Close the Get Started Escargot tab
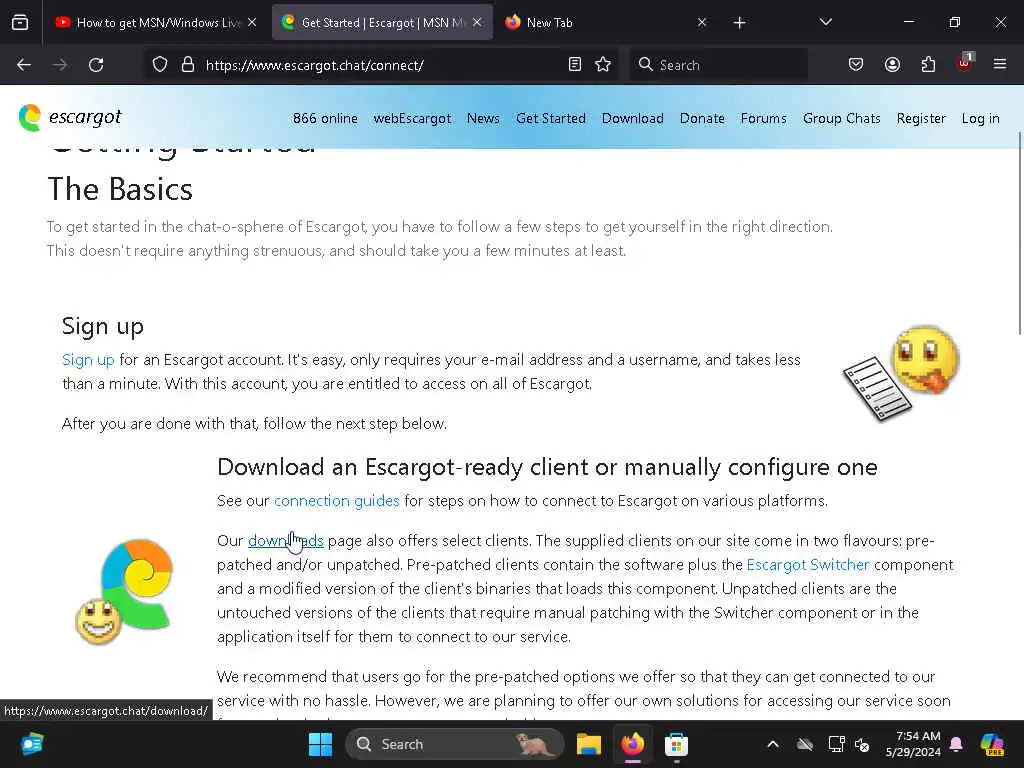This screenshot has width=1024, height=768. [477, 22]
